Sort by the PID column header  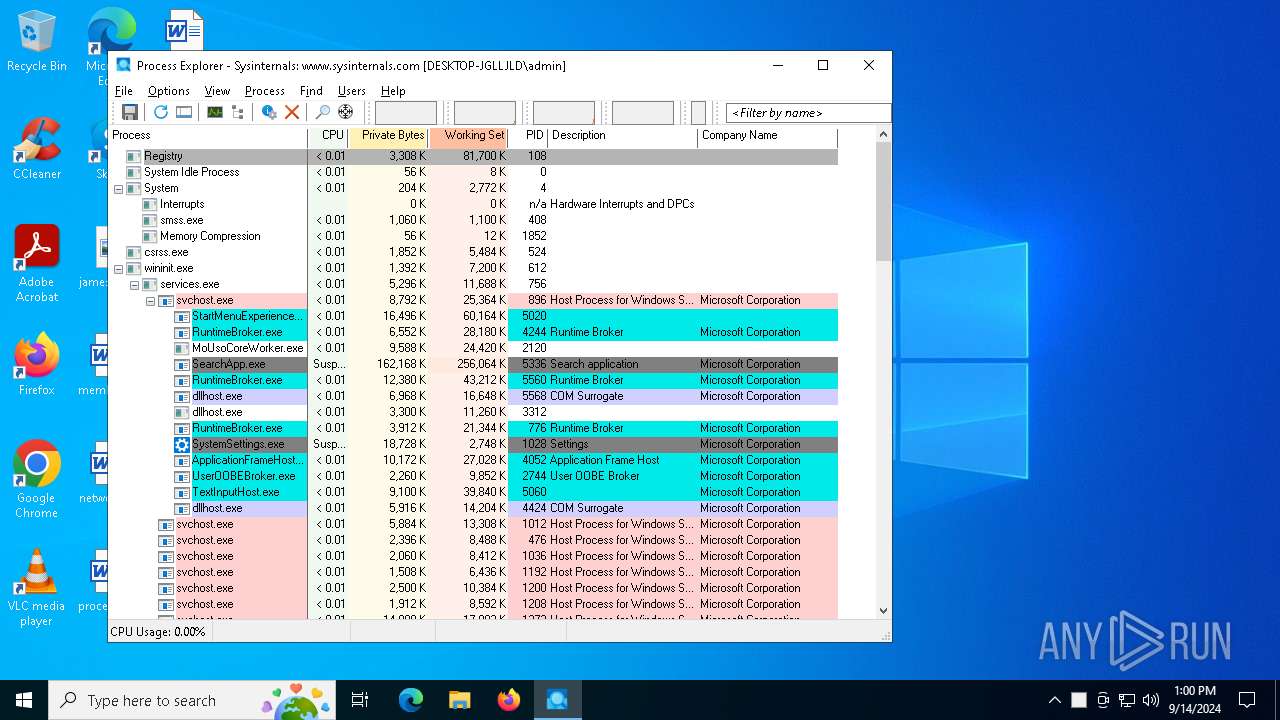point(528,136)
